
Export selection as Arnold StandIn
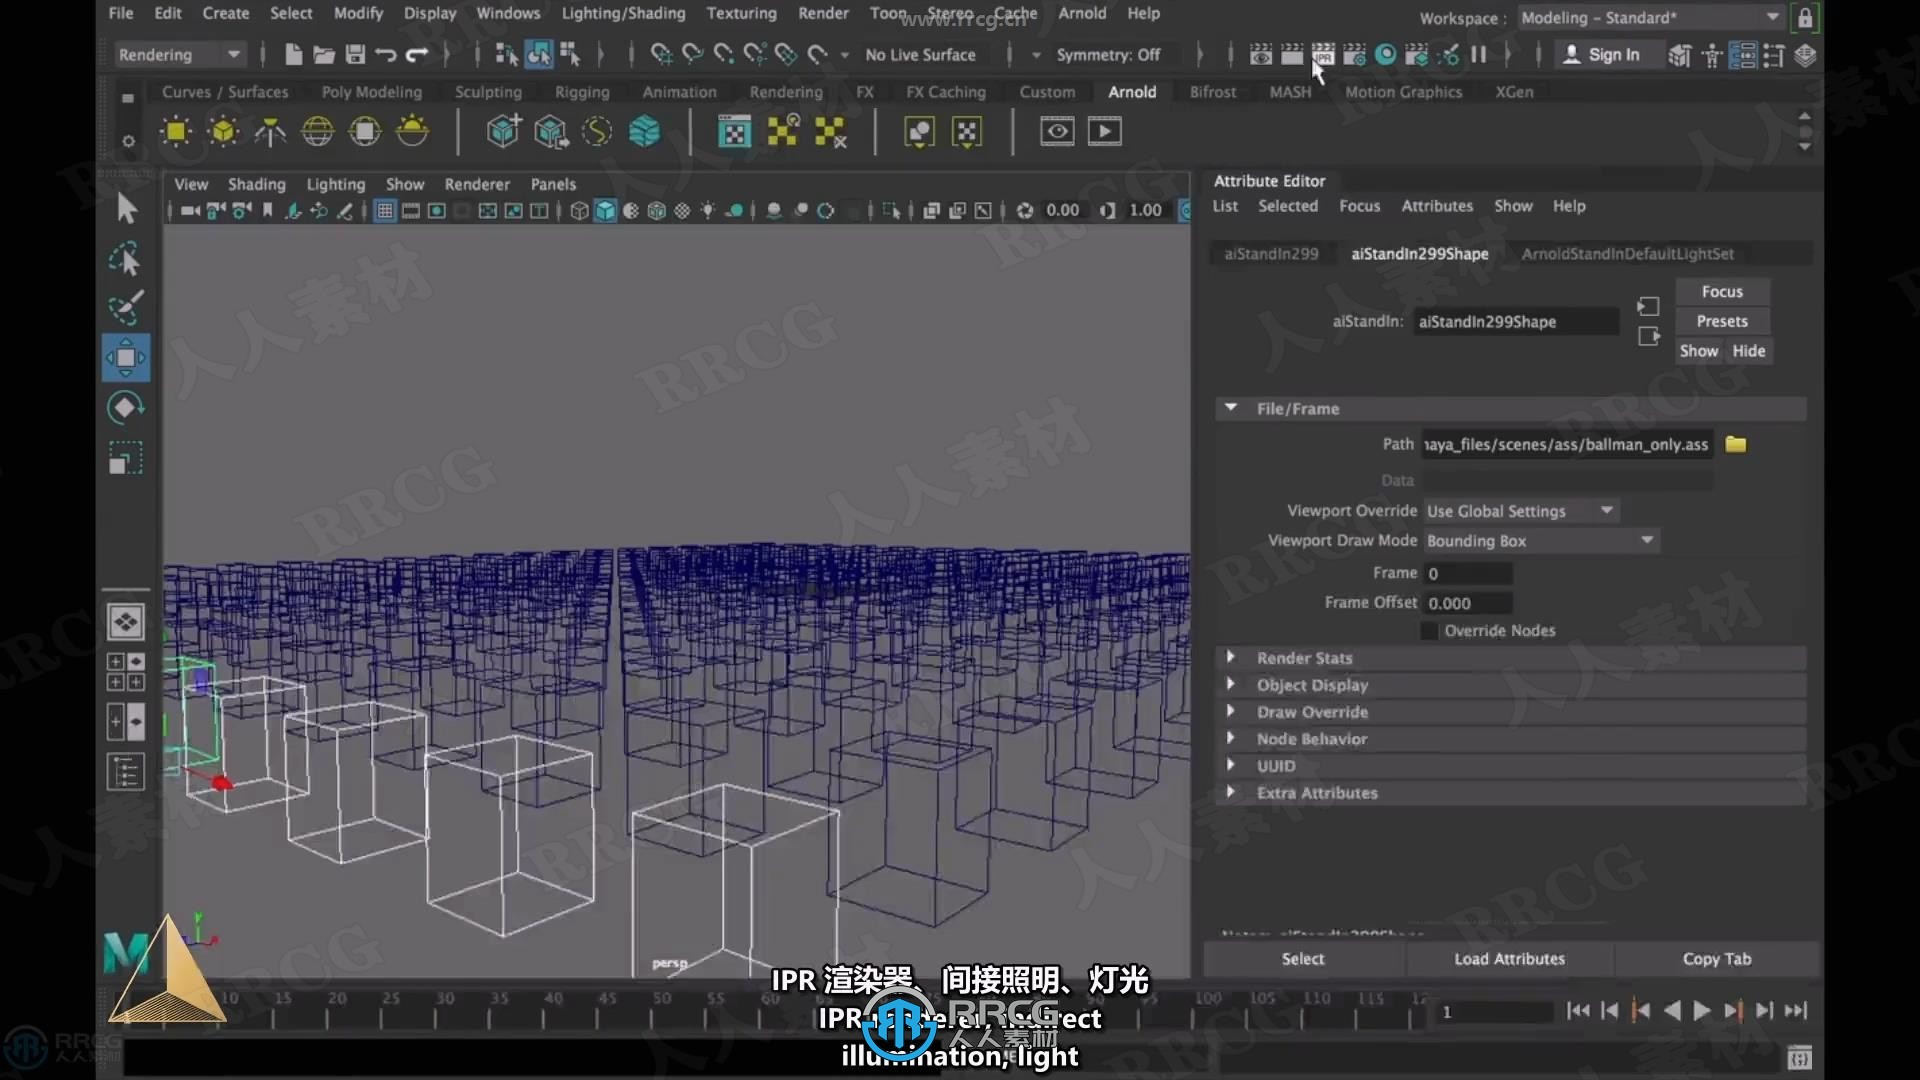click(550, 132)
